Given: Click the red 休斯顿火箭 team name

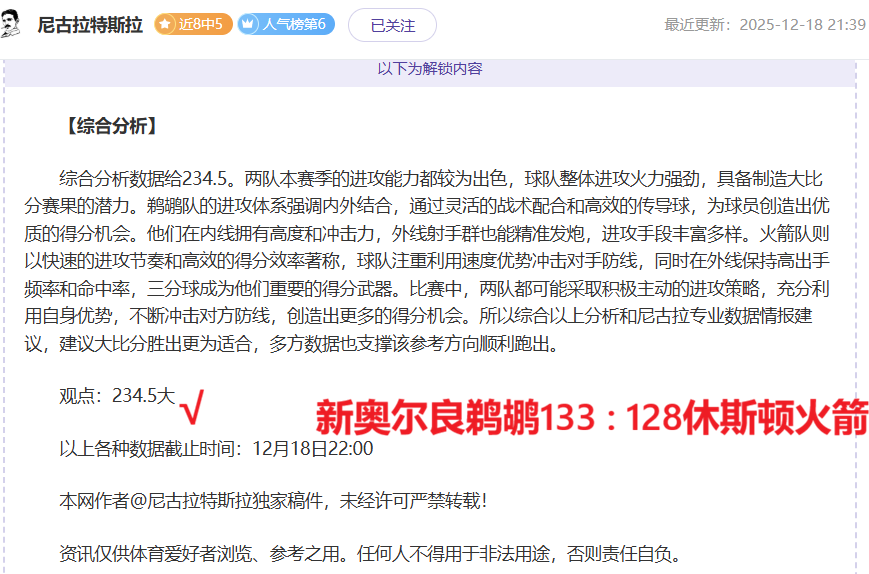Looking at the screenshot, I should point(777,418).
